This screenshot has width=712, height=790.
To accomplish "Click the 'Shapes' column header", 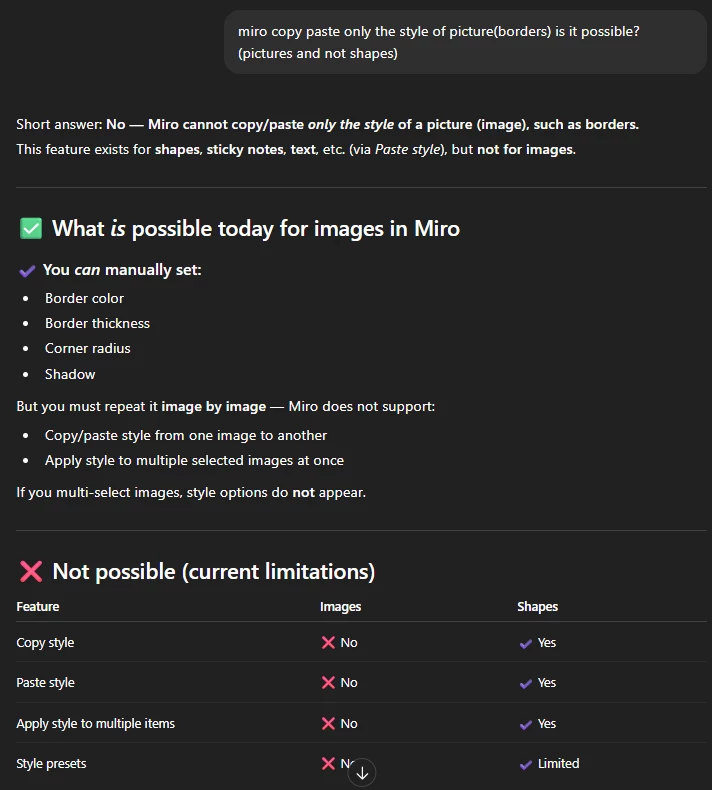I will click(538, 607).
